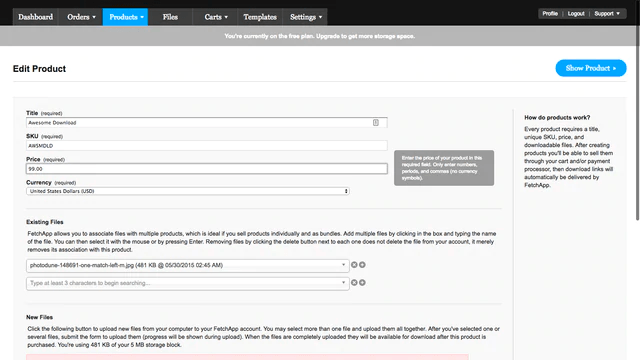This screenshot has height=360, width=640.
Task: Open the file search combo box arrow
Action: (343, 282)
